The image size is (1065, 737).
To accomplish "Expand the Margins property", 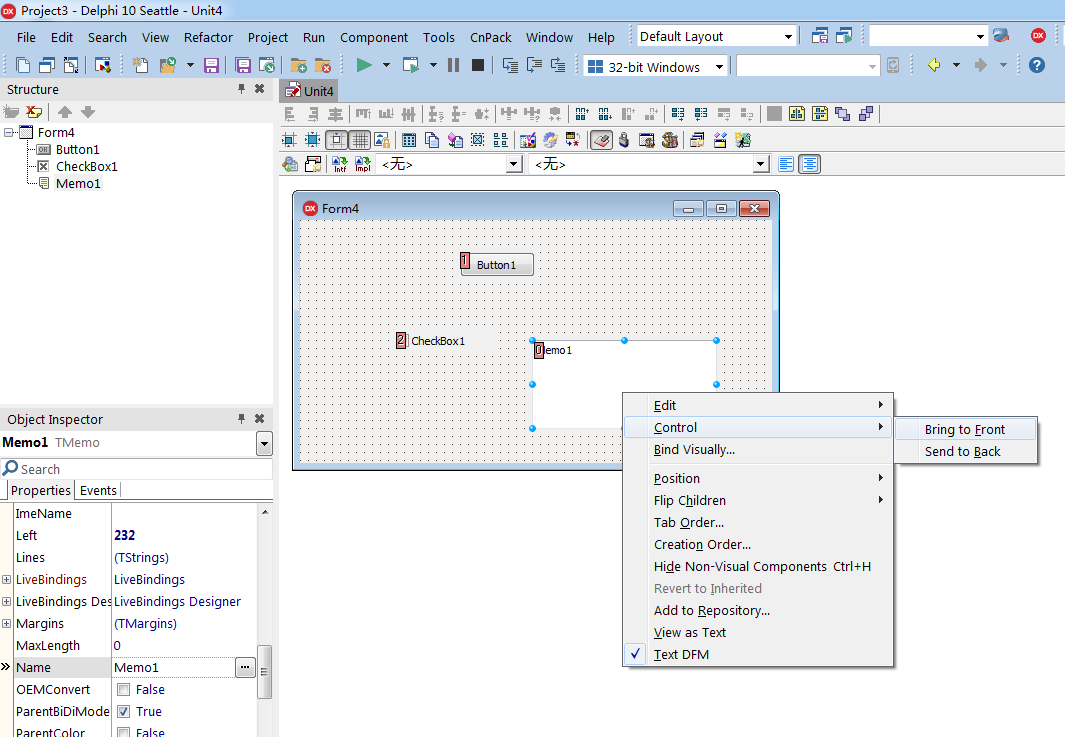I will point(6,624).
